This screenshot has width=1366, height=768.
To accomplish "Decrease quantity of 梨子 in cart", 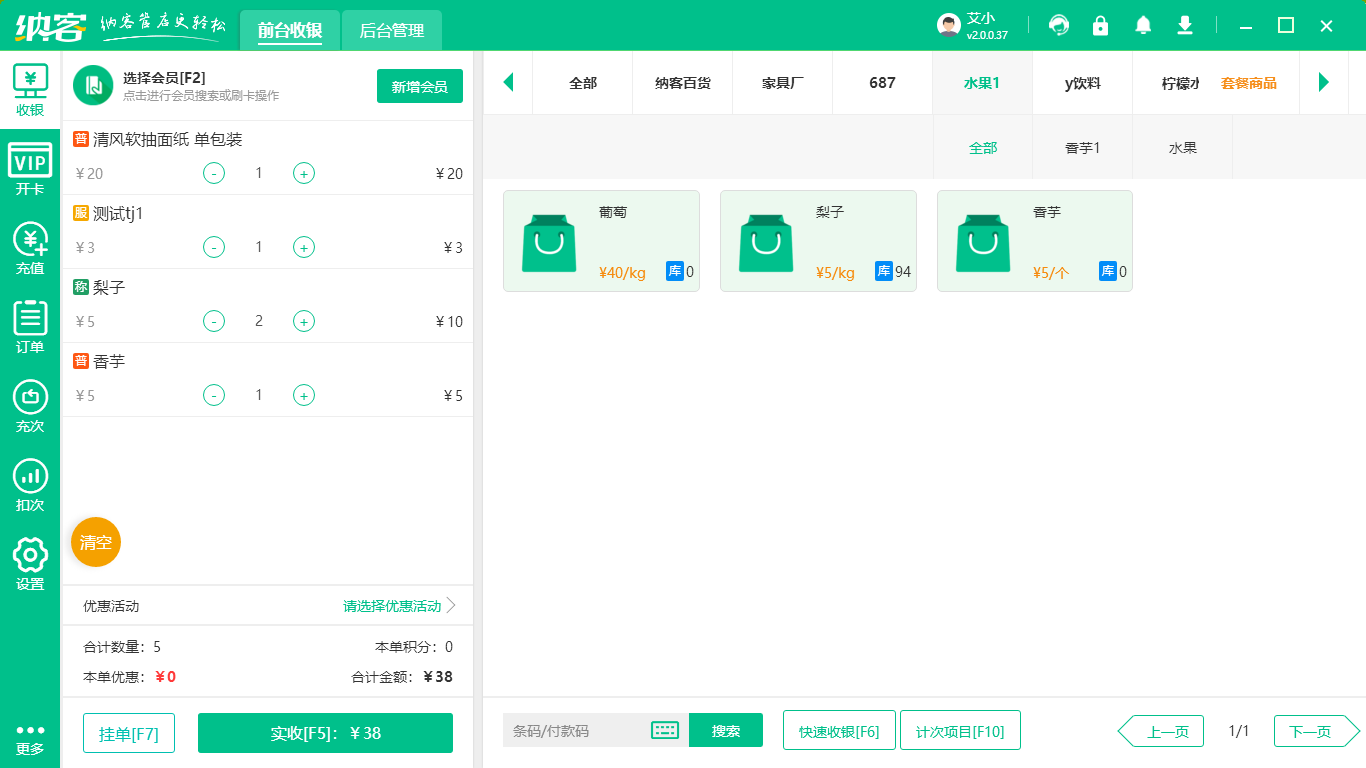I will point(214,321).
